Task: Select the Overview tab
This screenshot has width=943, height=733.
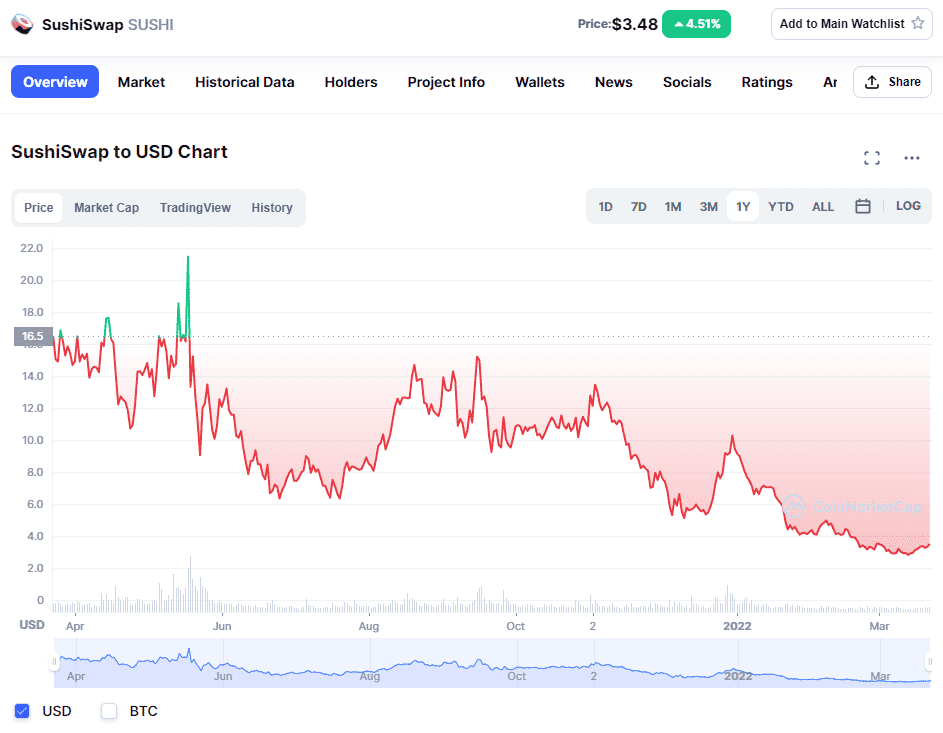Action: 55,82
